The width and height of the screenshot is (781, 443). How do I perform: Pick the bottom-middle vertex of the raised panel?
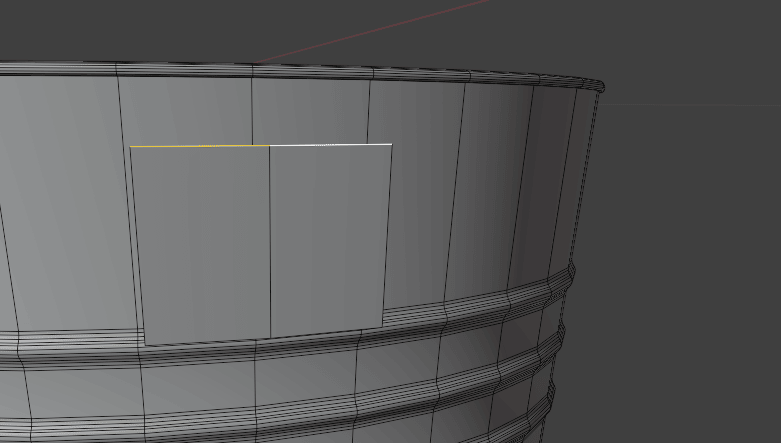pyautogui.click(x=271, y=338)
